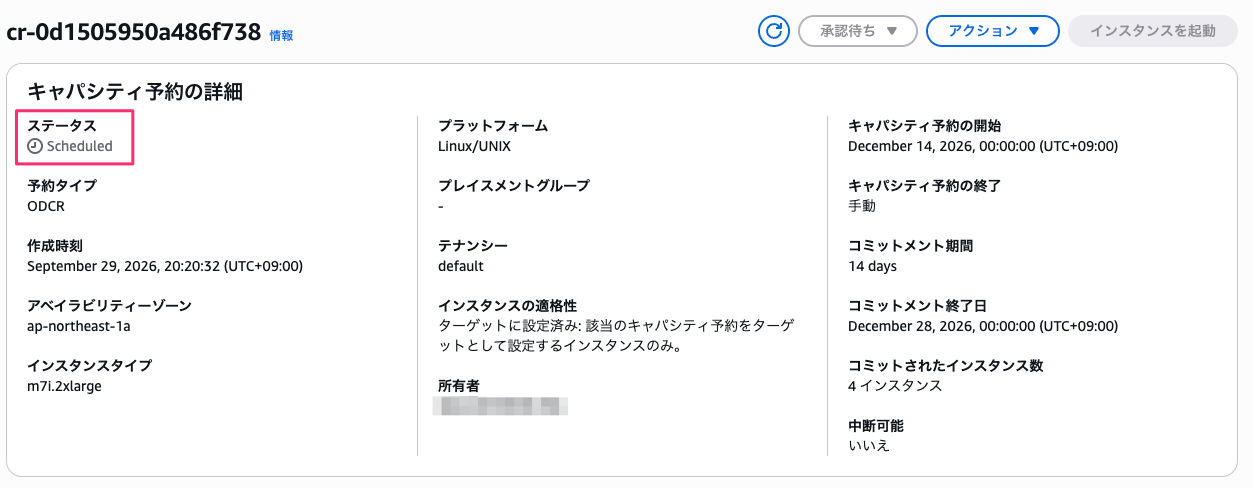Click the 所有者 label
The image size is (1253, 488).
click(459, 386)
